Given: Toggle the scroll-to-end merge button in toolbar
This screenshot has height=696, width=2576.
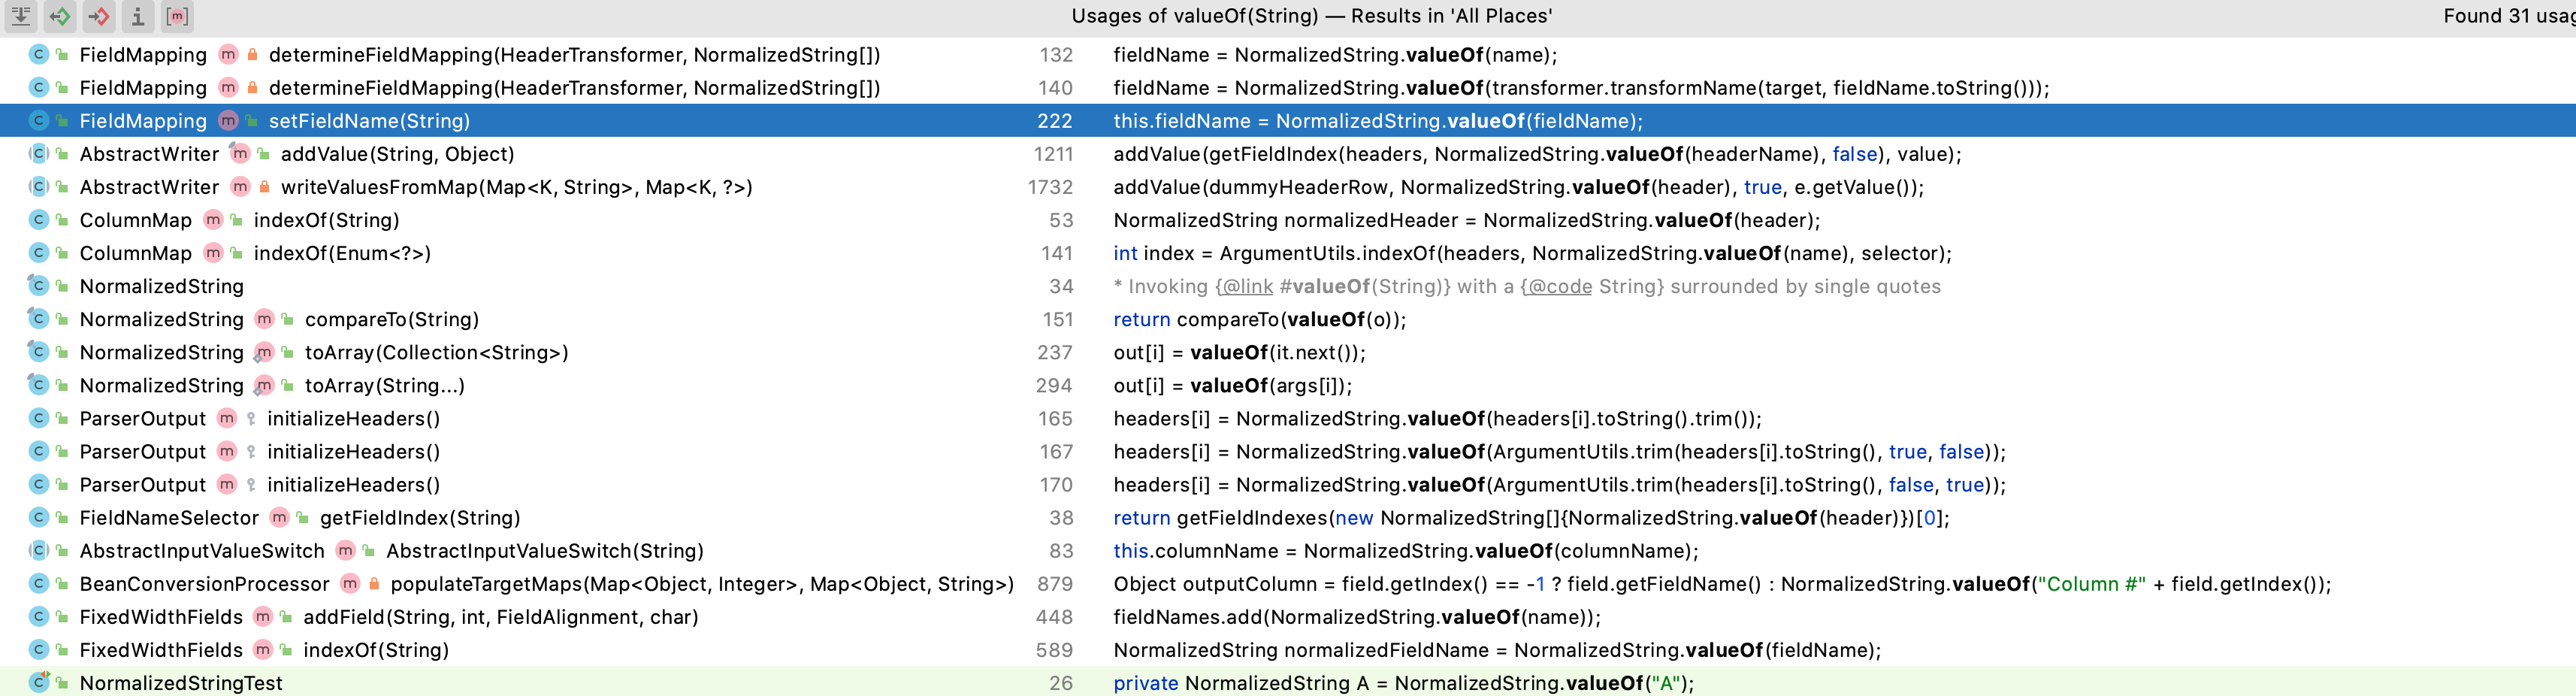Looking at the screenshot, I should pyautogui.click(x=21, y=16).
